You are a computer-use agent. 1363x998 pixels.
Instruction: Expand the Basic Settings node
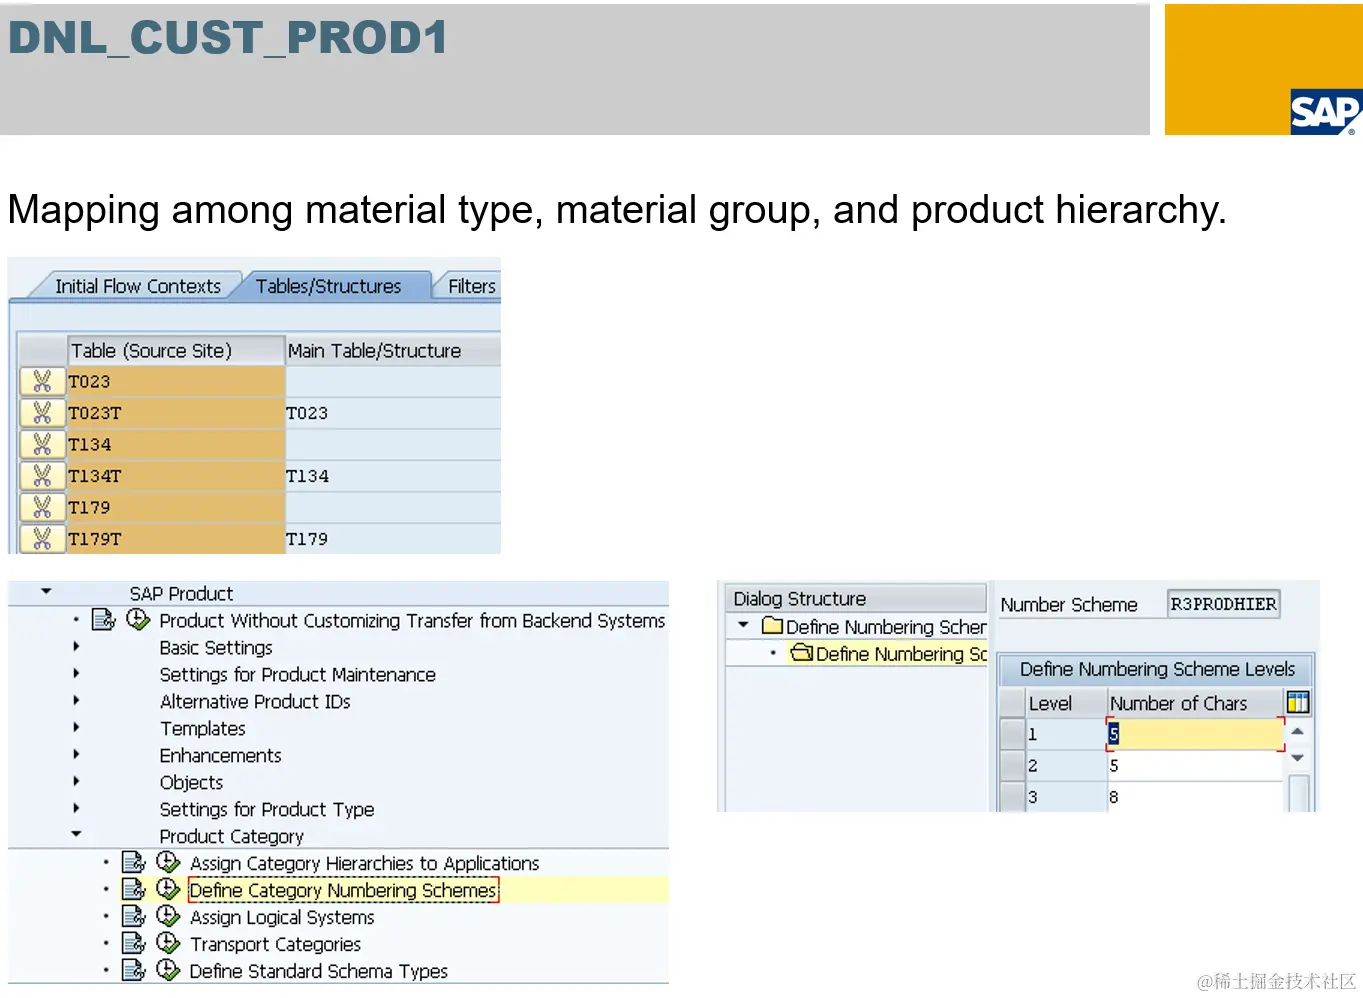click(x=76, y=646)
